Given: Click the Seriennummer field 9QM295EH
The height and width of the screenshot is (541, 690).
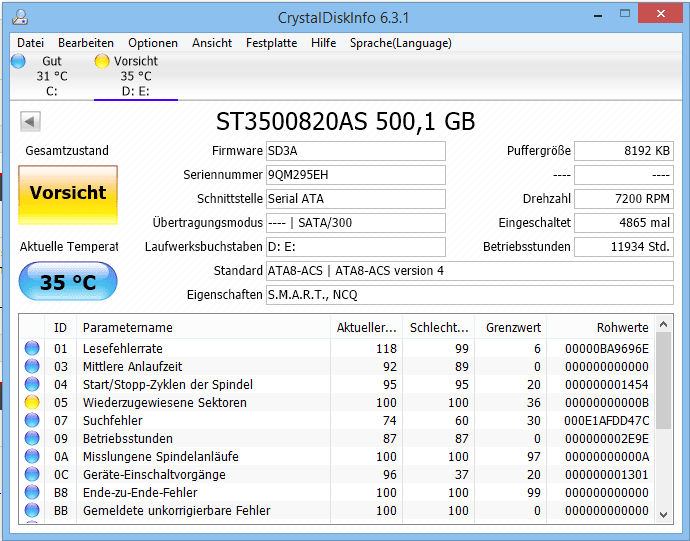Looking at the screenshot, I should click(x=356, y=175).
